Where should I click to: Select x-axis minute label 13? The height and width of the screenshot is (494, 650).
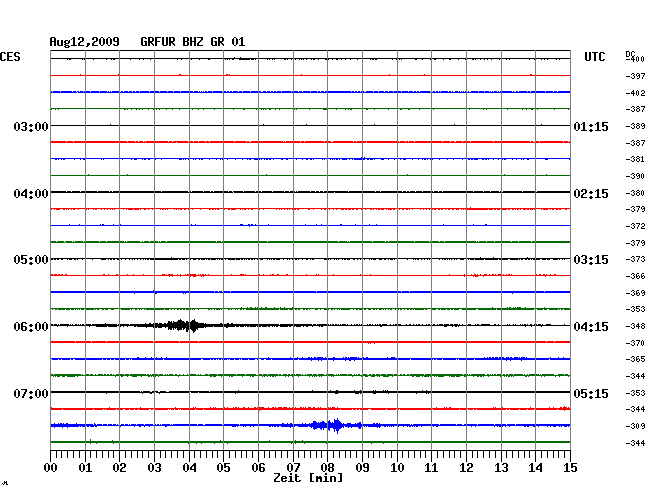pyautogui.click(x=501, y=467)
